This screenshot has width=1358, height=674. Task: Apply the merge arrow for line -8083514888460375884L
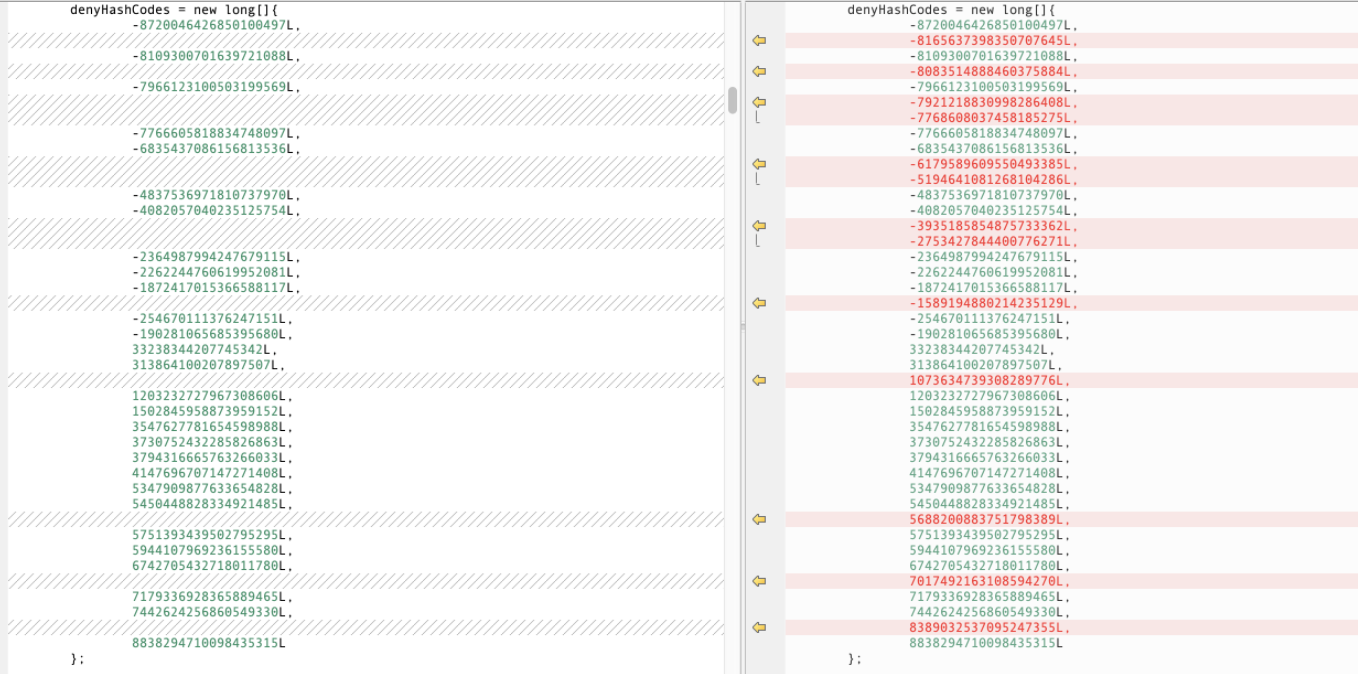click(759, 72)
